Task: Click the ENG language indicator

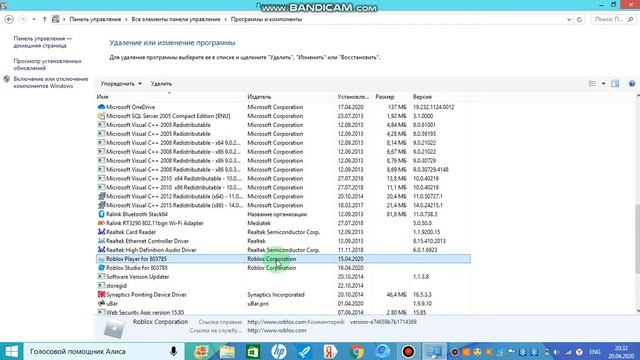Action: tap(595, 352)
